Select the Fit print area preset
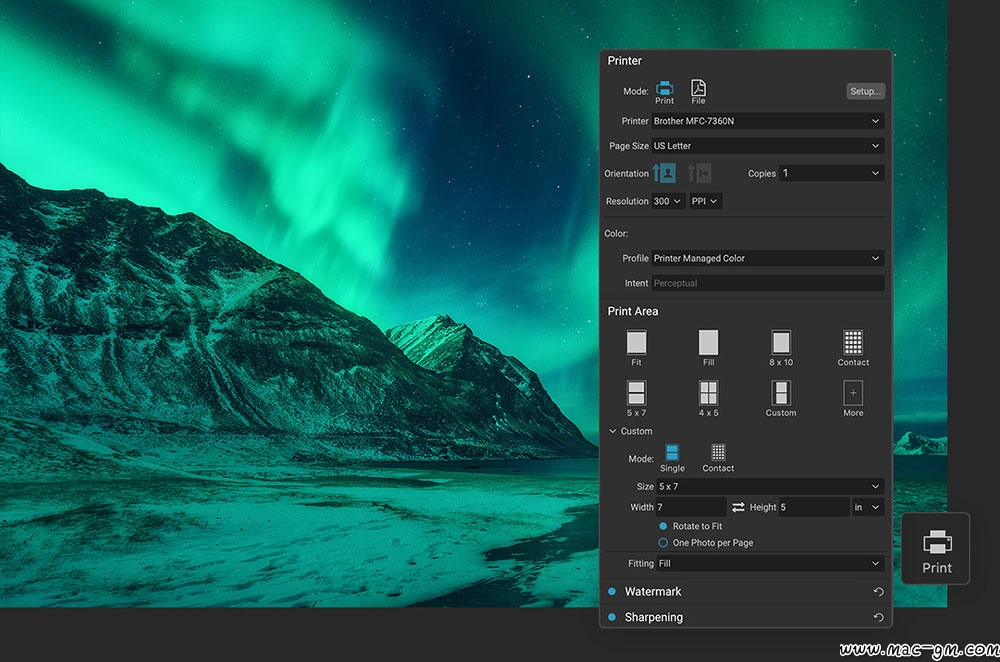1000x662 pixels. pos(636,348)
